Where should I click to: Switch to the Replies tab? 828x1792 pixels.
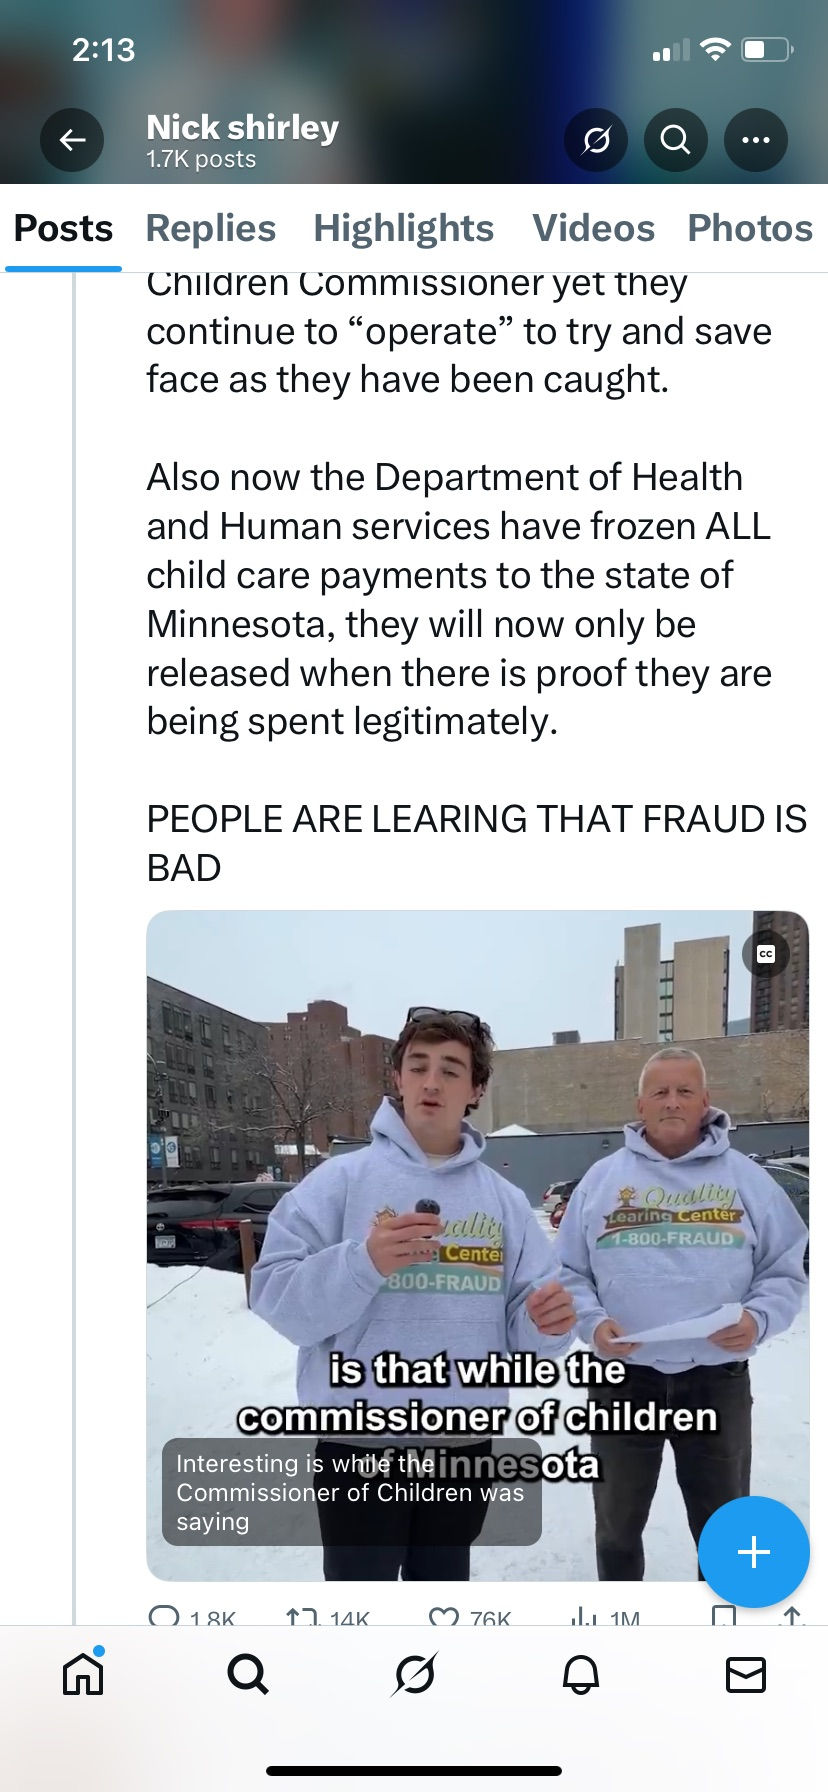211,228
